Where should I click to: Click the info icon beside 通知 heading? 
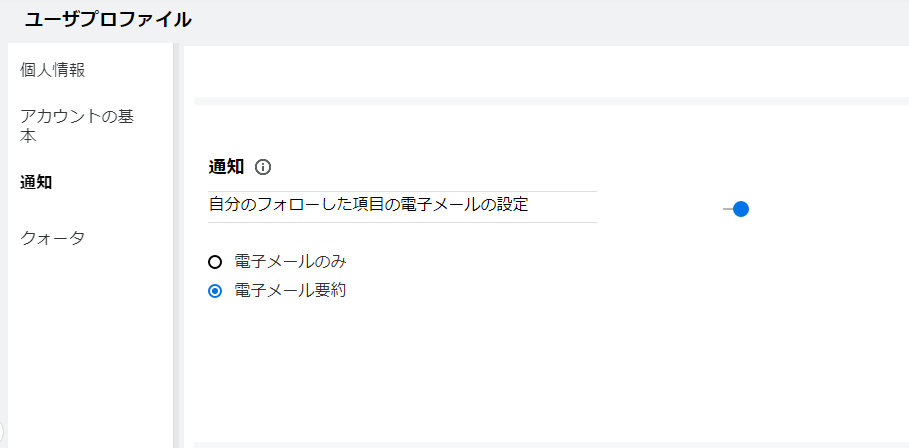coord(263,167)
